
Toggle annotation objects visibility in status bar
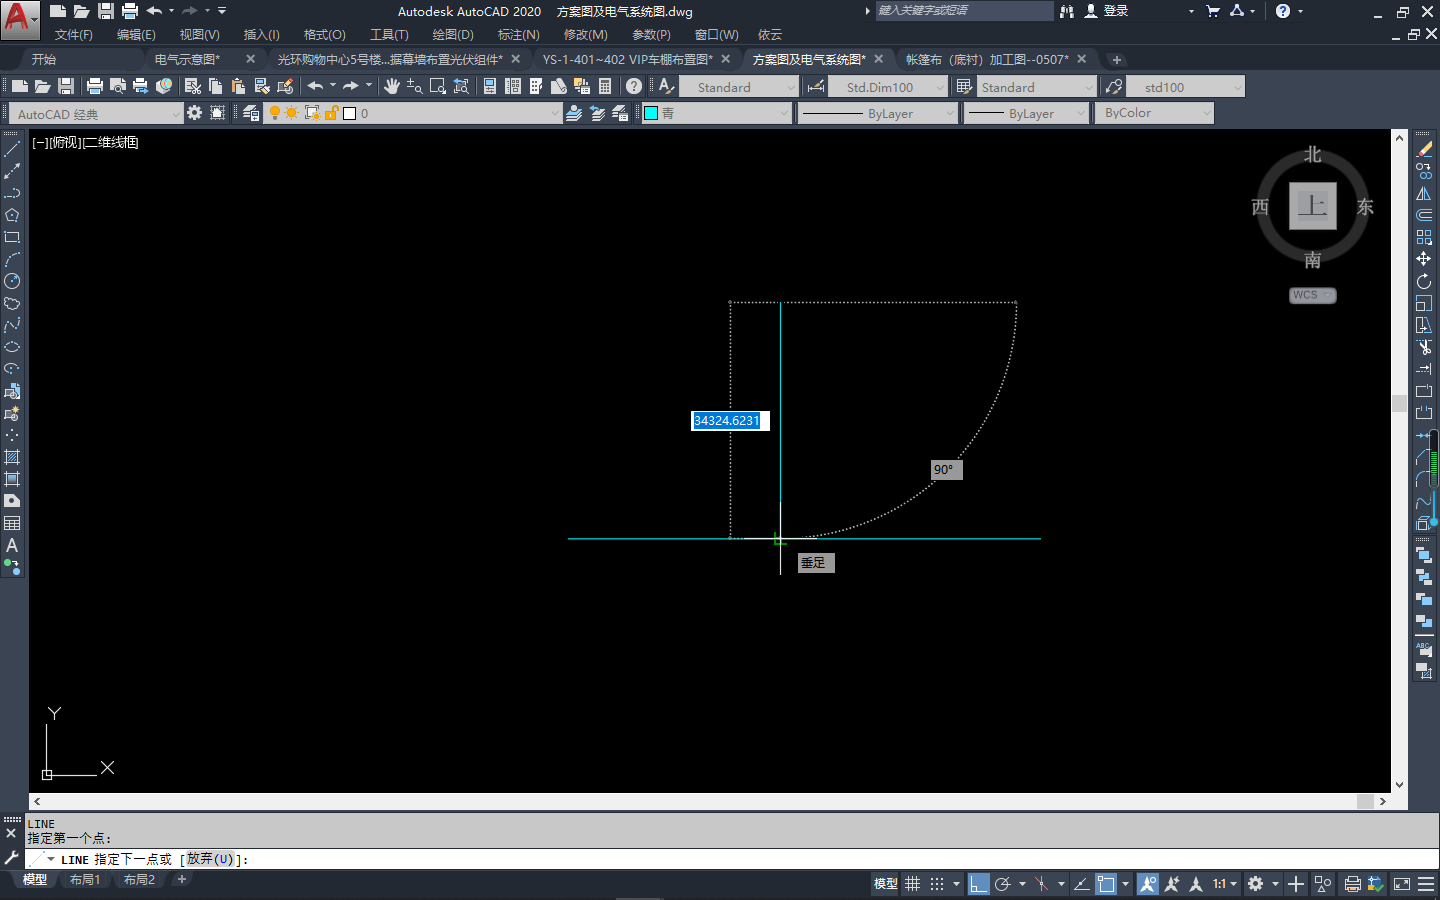(1148, 884)
